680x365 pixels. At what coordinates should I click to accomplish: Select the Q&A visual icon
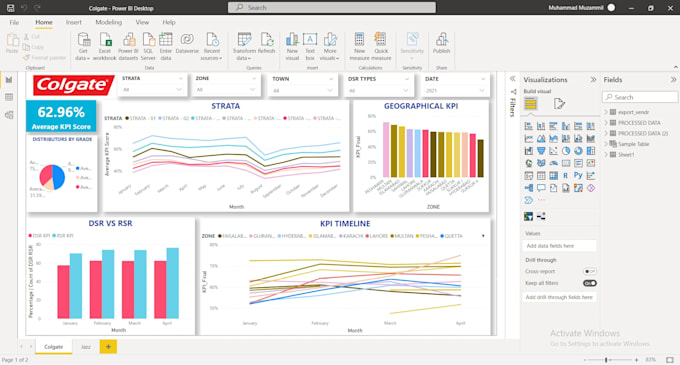(x=541, y=188)
